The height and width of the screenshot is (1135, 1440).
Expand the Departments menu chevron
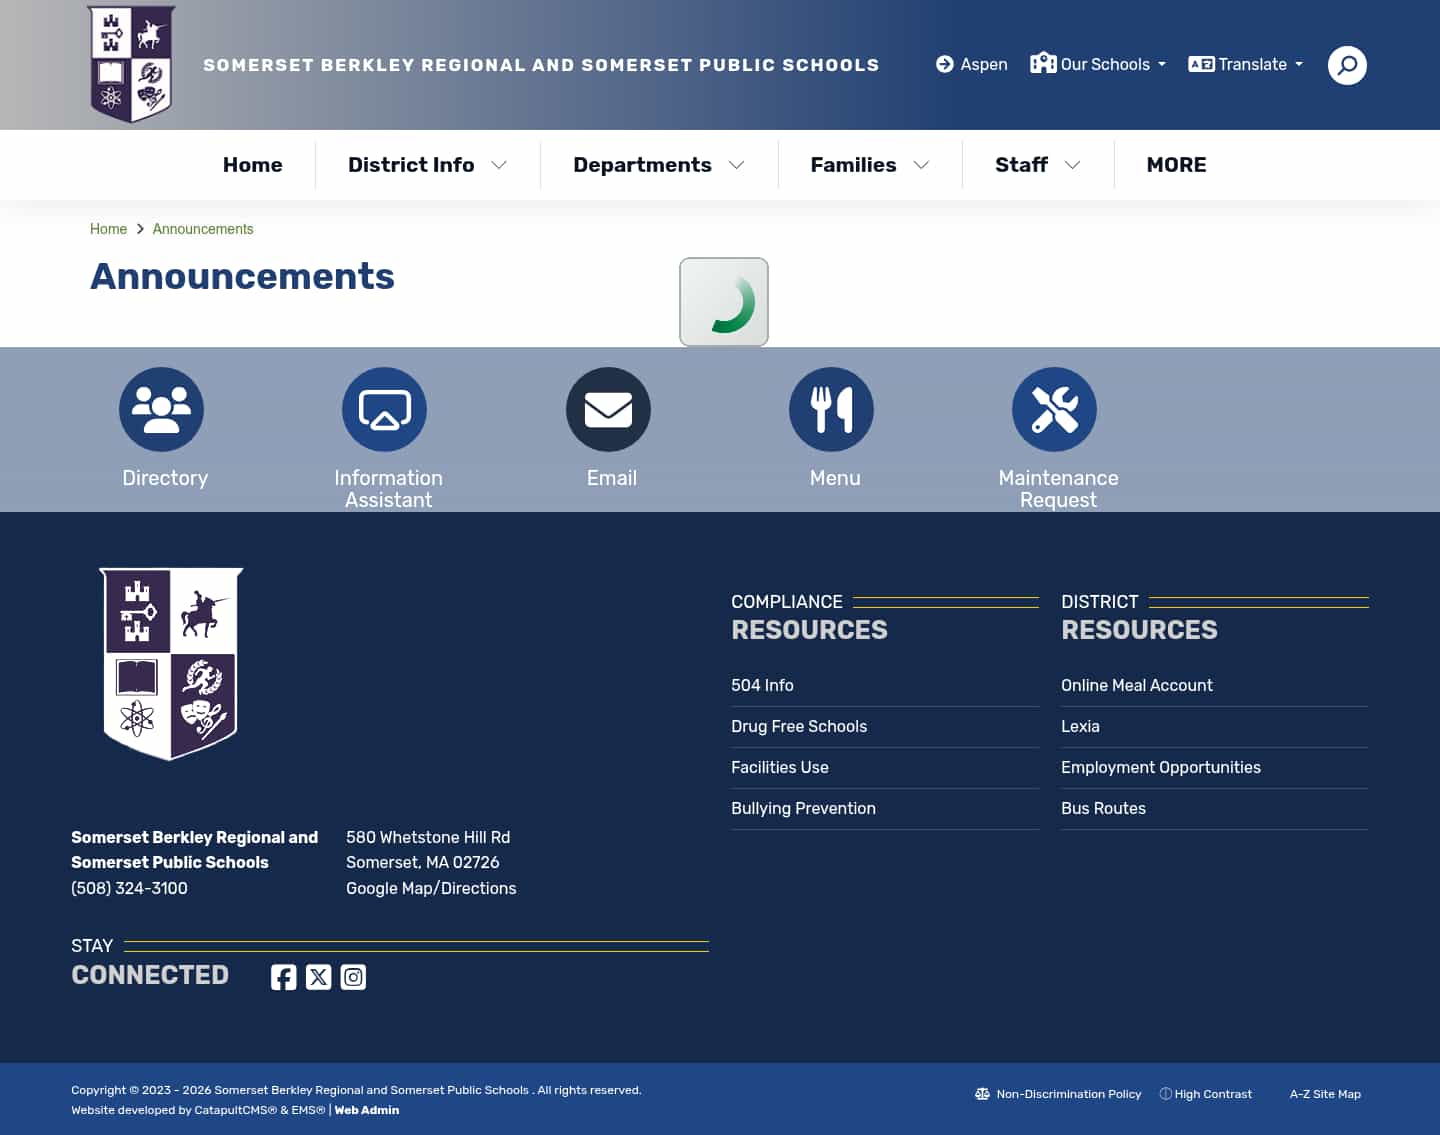(x=737, y=165)
